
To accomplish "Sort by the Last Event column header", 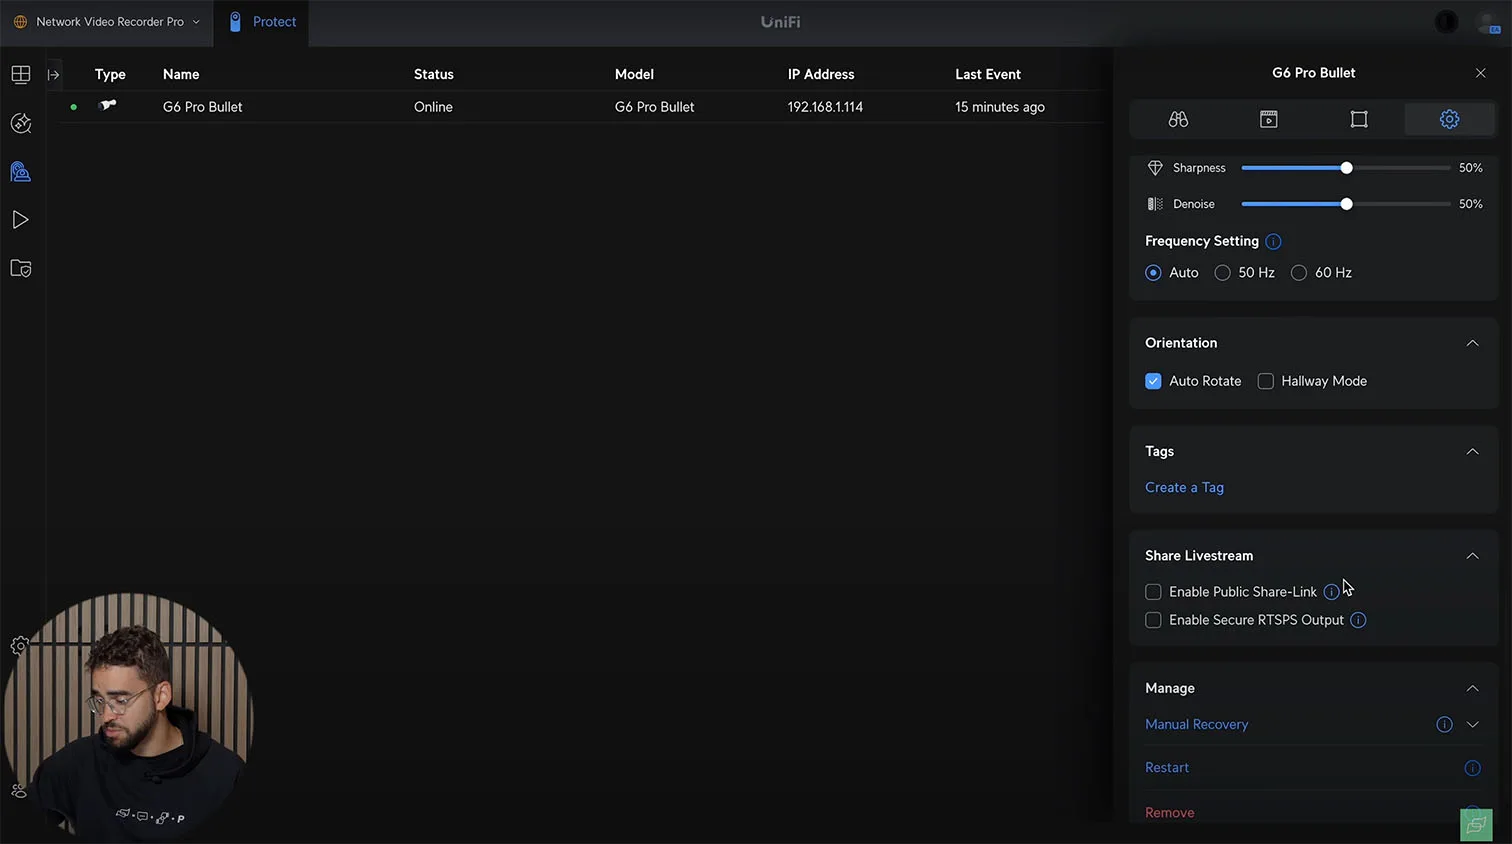I will 988,74.
